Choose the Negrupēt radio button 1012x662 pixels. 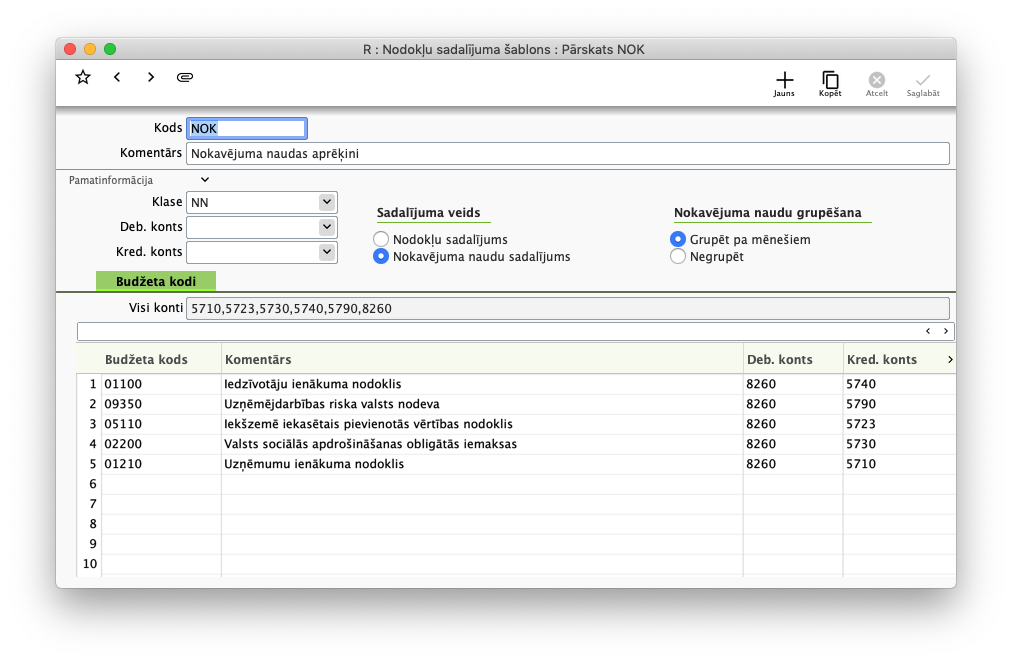coord(678,256)
